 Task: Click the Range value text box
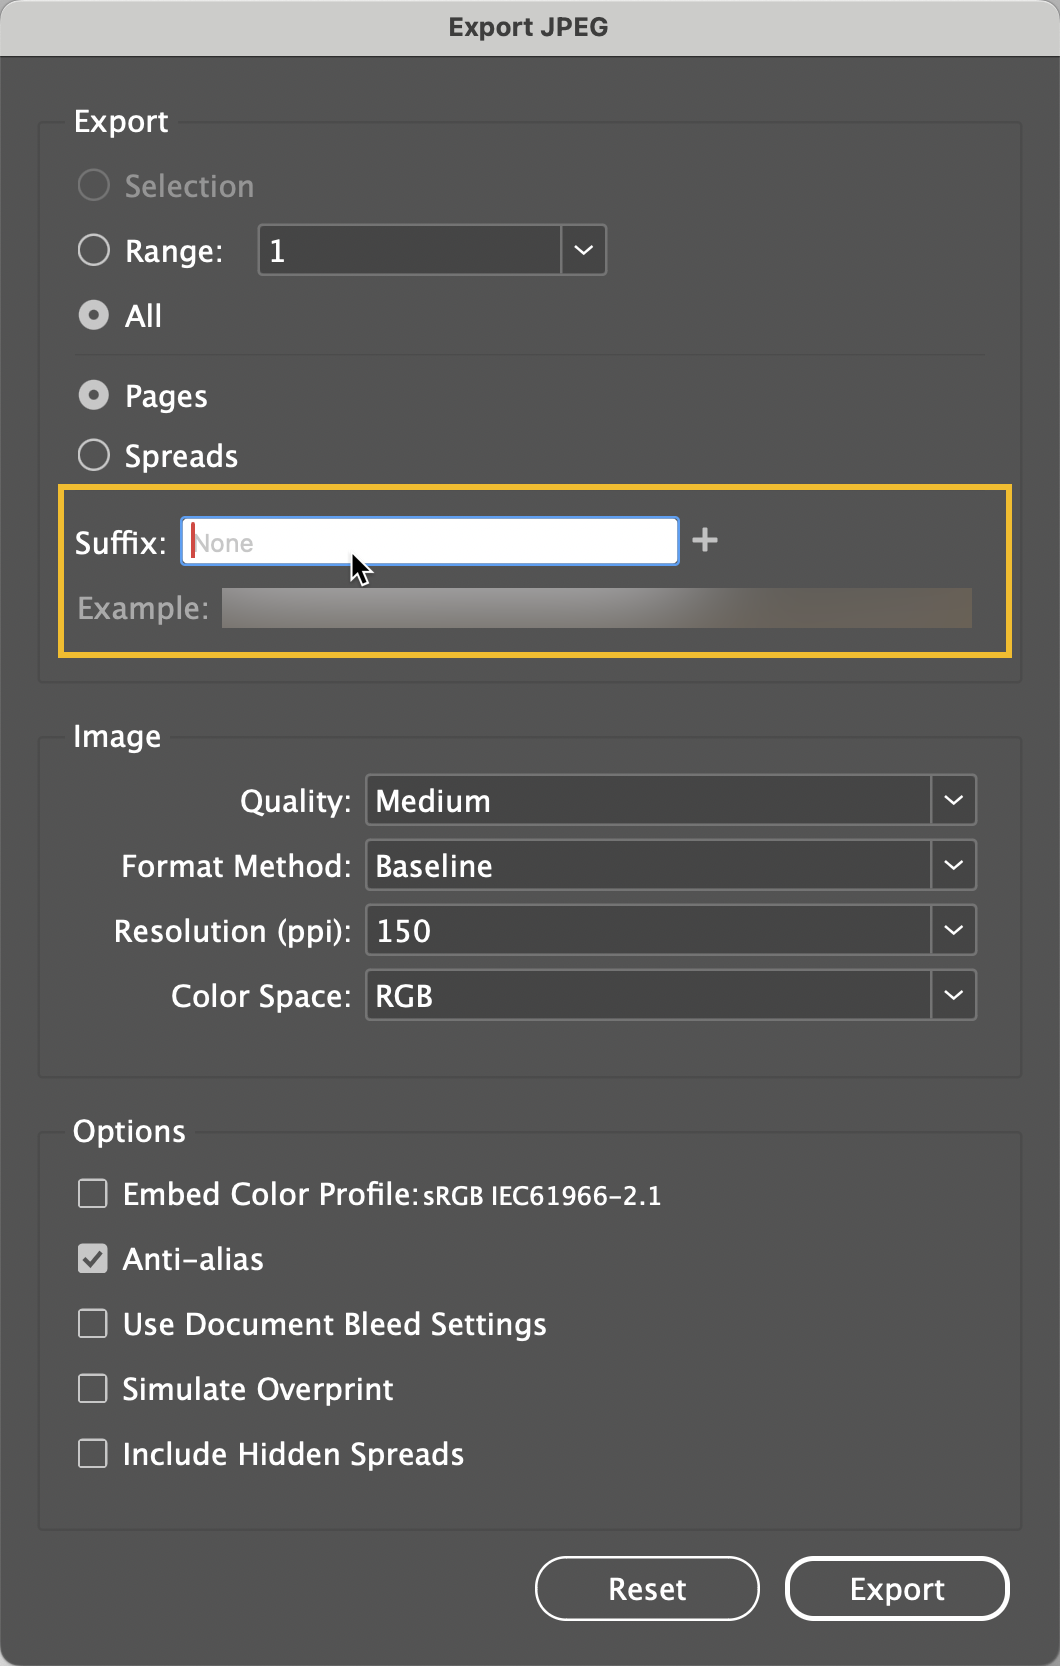[410, 250]
